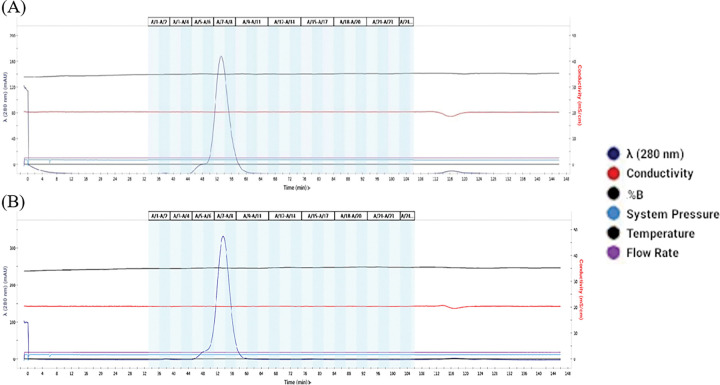Click fraction box A/18-A/20 in panel B
Image resolution: width=720 pixels, height=385 pixels.
[351, 215]
